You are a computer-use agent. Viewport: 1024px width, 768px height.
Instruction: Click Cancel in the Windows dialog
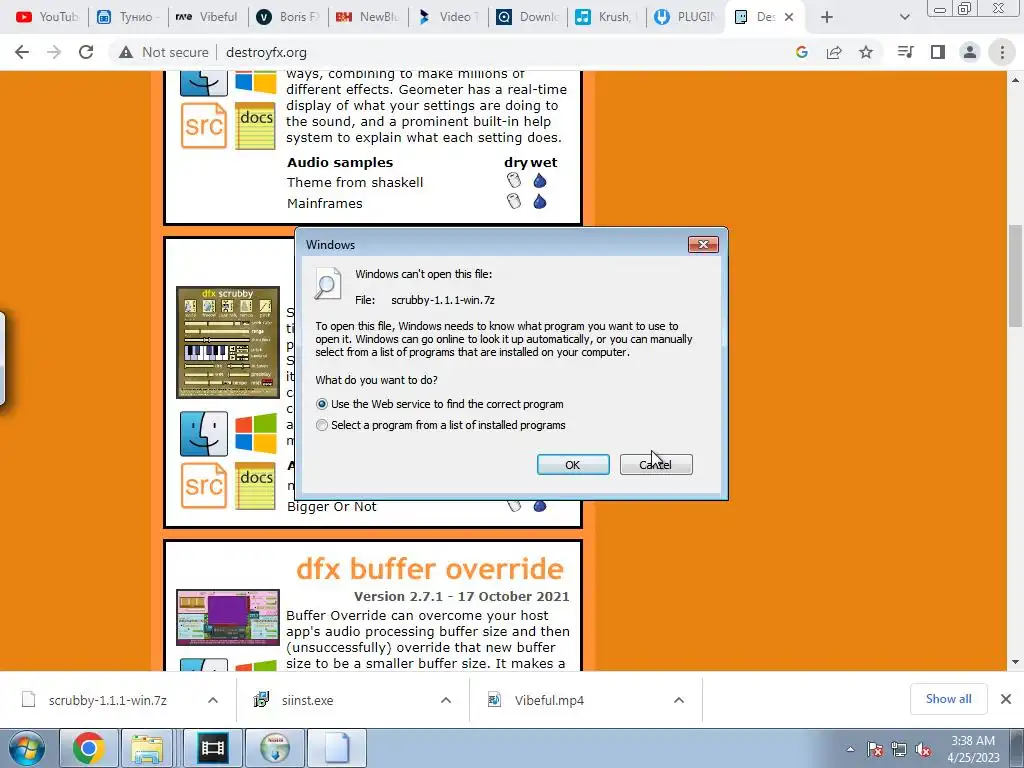pyautogui.click(x=656, y=464)
